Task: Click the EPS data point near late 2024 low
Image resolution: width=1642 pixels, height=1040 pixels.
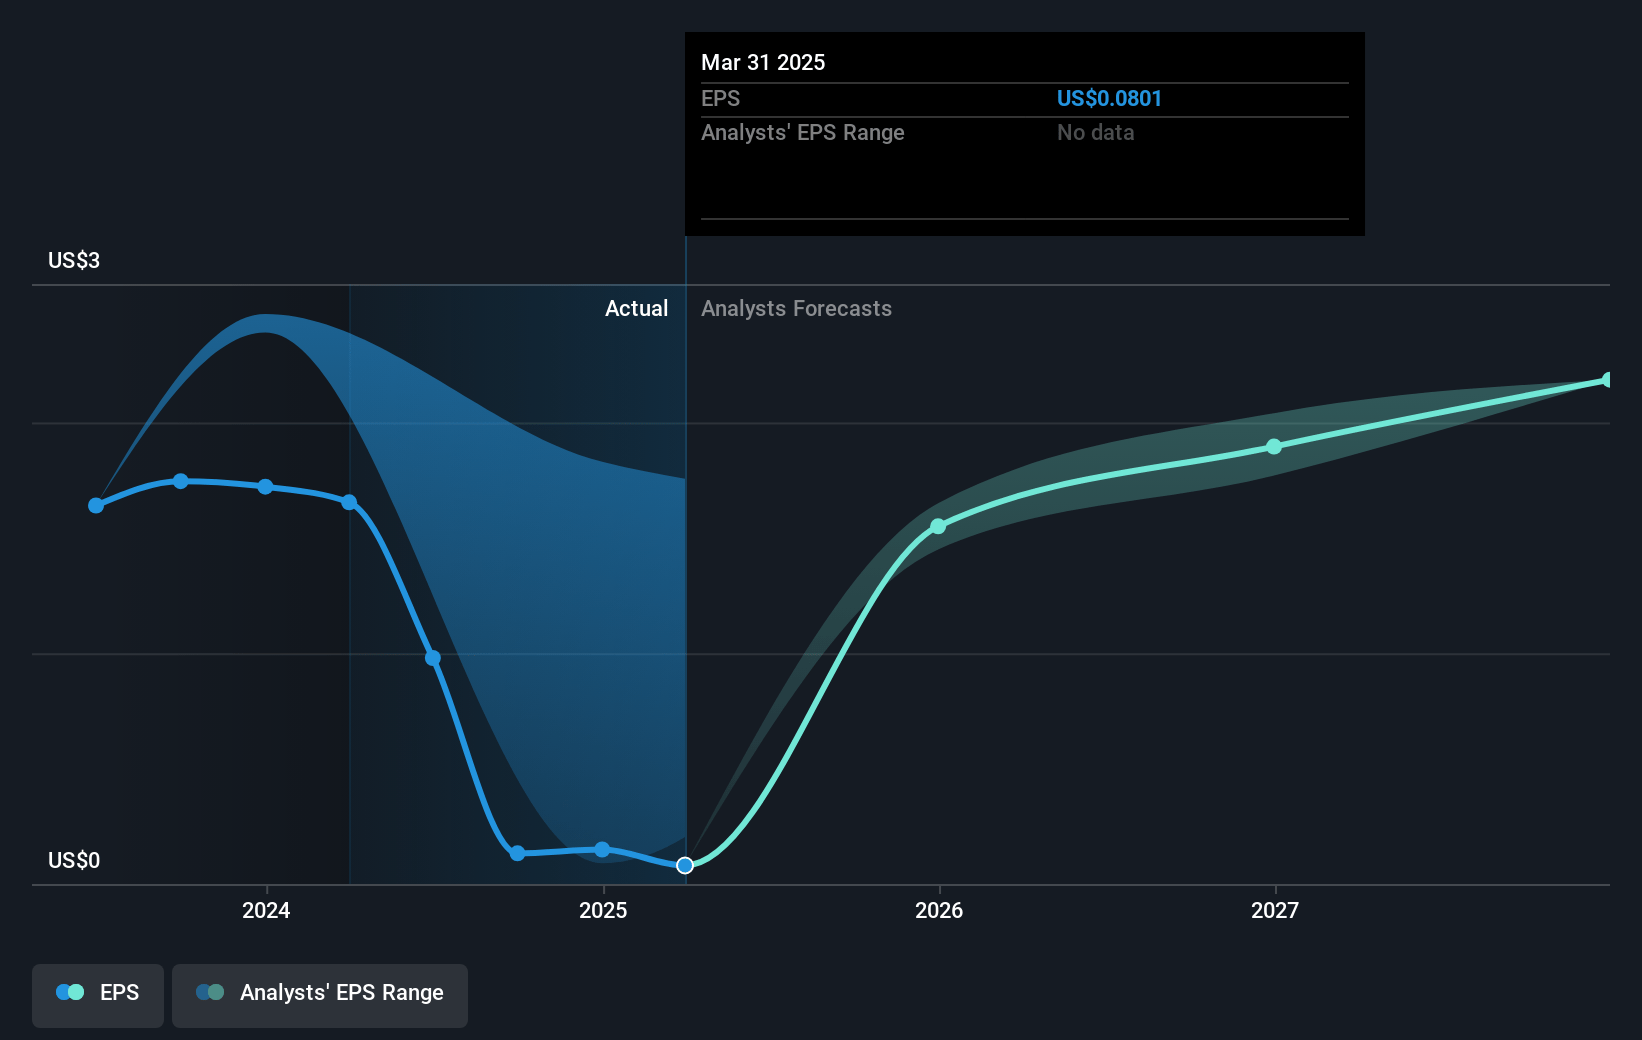Action: pyautogui.click(x=517, y=853)
